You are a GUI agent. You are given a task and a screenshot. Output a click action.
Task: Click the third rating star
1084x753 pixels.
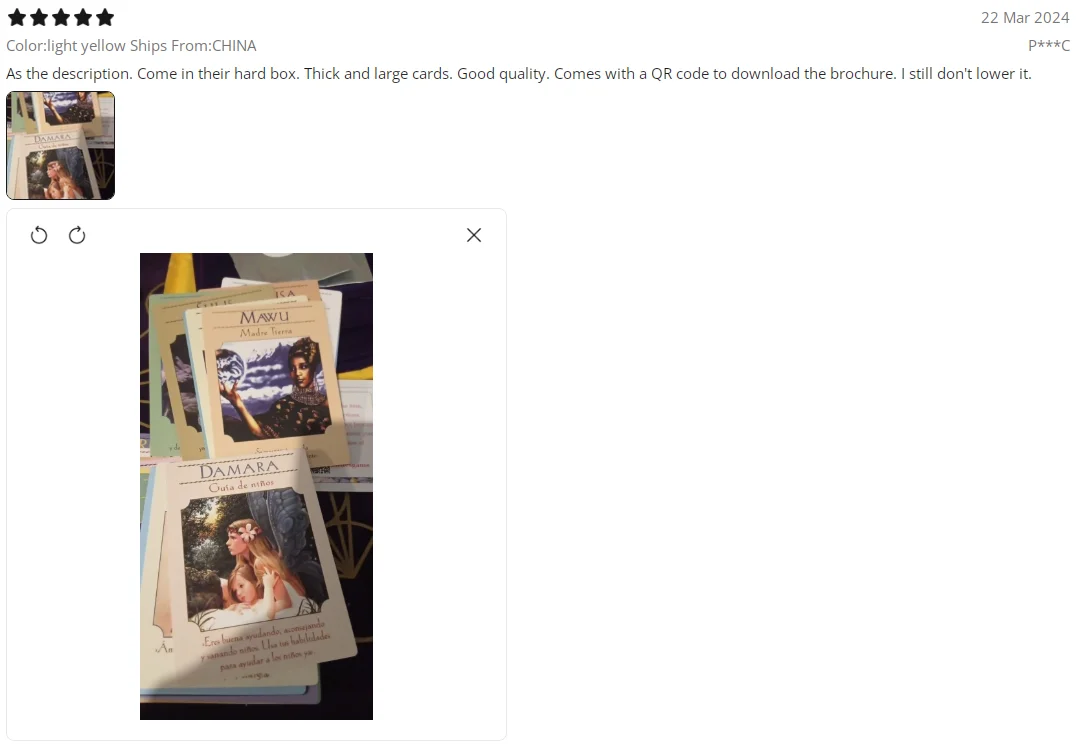[x=61, y=17]
